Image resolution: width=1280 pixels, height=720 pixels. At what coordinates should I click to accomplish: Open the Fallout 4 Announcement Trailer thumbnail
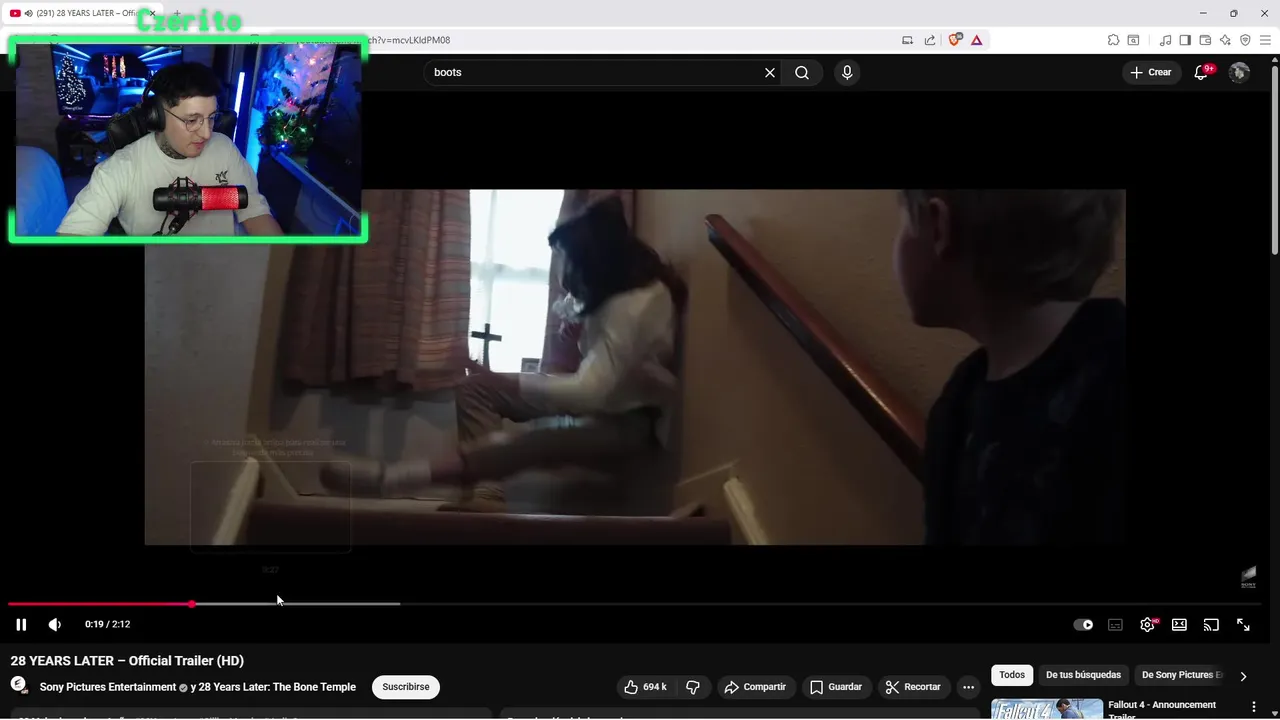(1047, 709)
